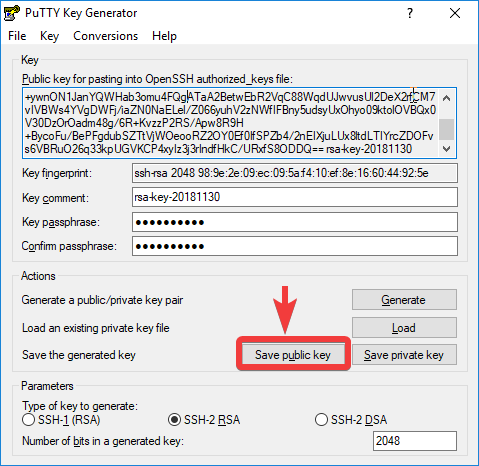This screenshot has width=479, height=466.
Task: Open the File menu
Action: 17,36
